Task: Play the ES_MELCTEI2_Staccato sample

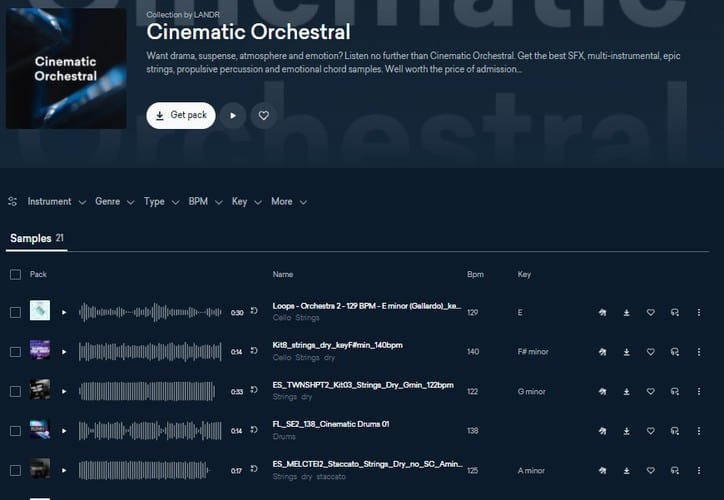Action: tap(64, 470)
